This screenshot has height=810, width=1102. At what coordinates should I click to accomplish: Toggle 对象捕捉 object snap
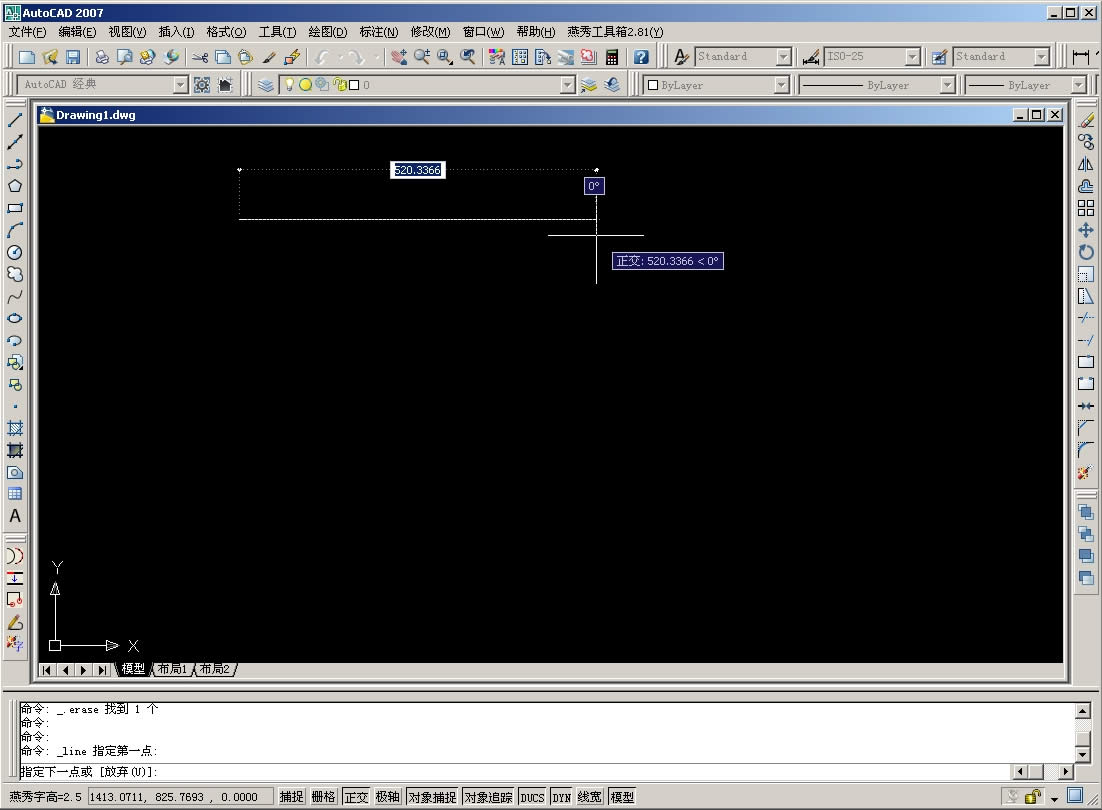(431, 797)
